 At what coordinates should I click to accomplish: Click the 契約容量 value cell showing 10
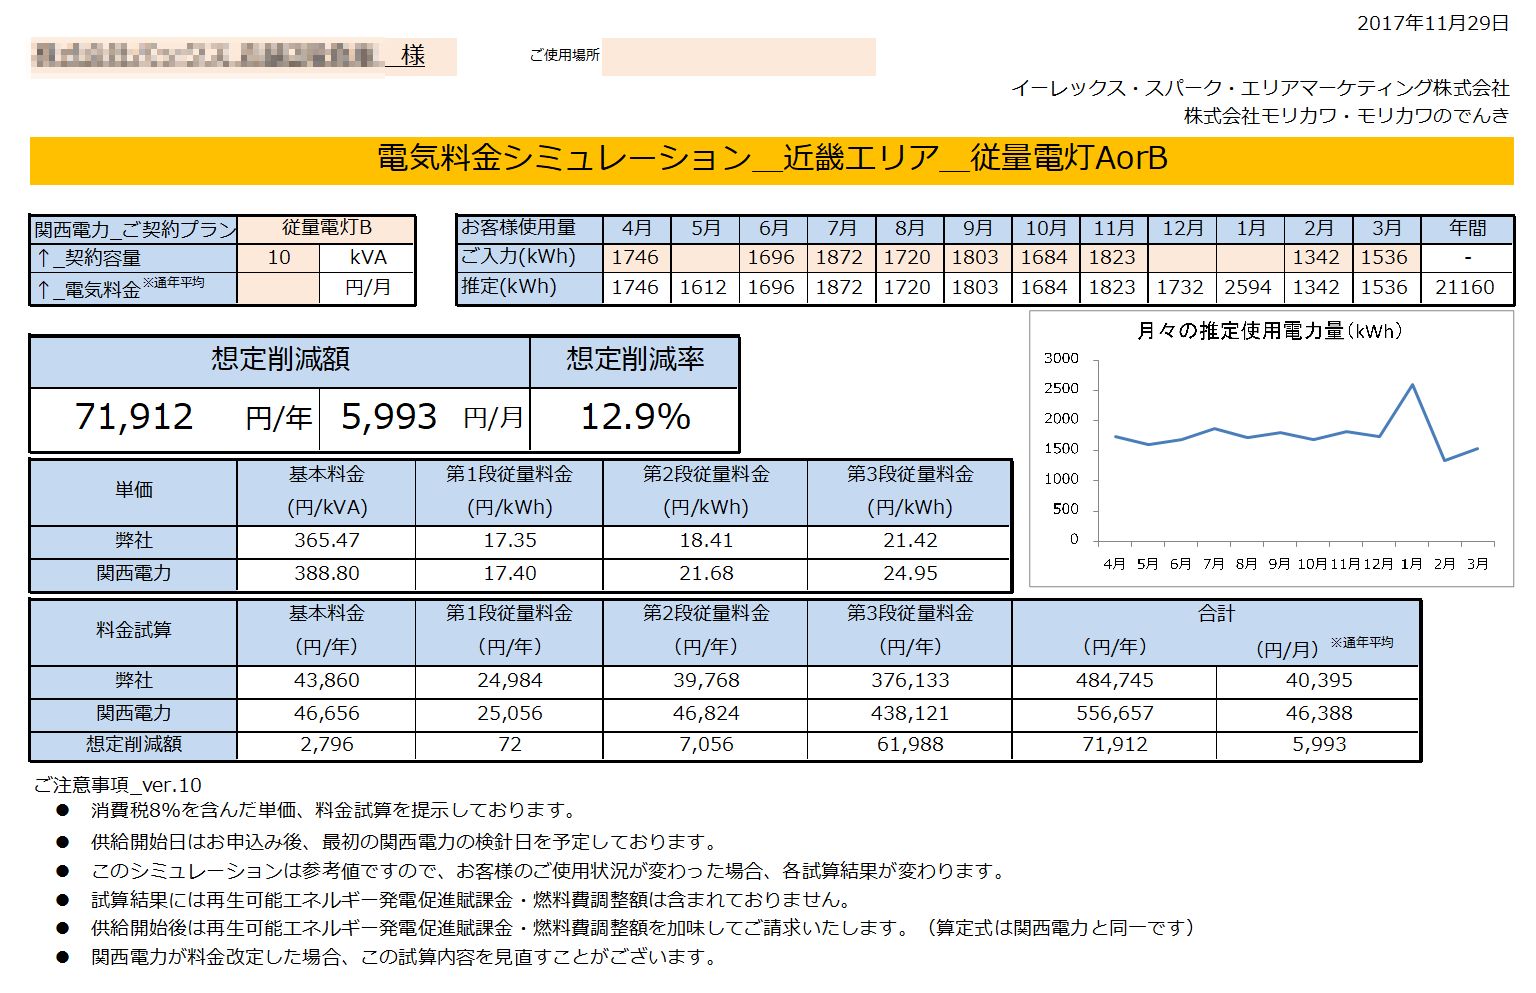point(279,258)
